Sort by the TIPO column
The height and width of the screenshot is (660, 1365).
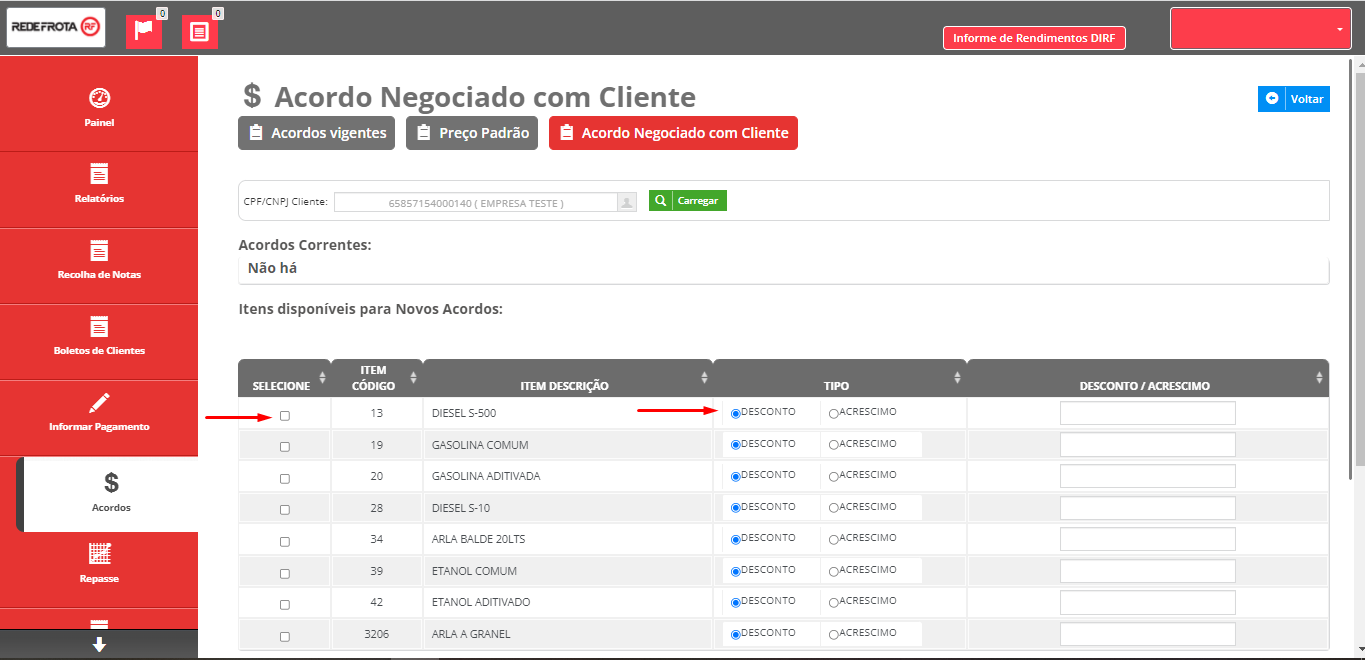tap(839, 378)
